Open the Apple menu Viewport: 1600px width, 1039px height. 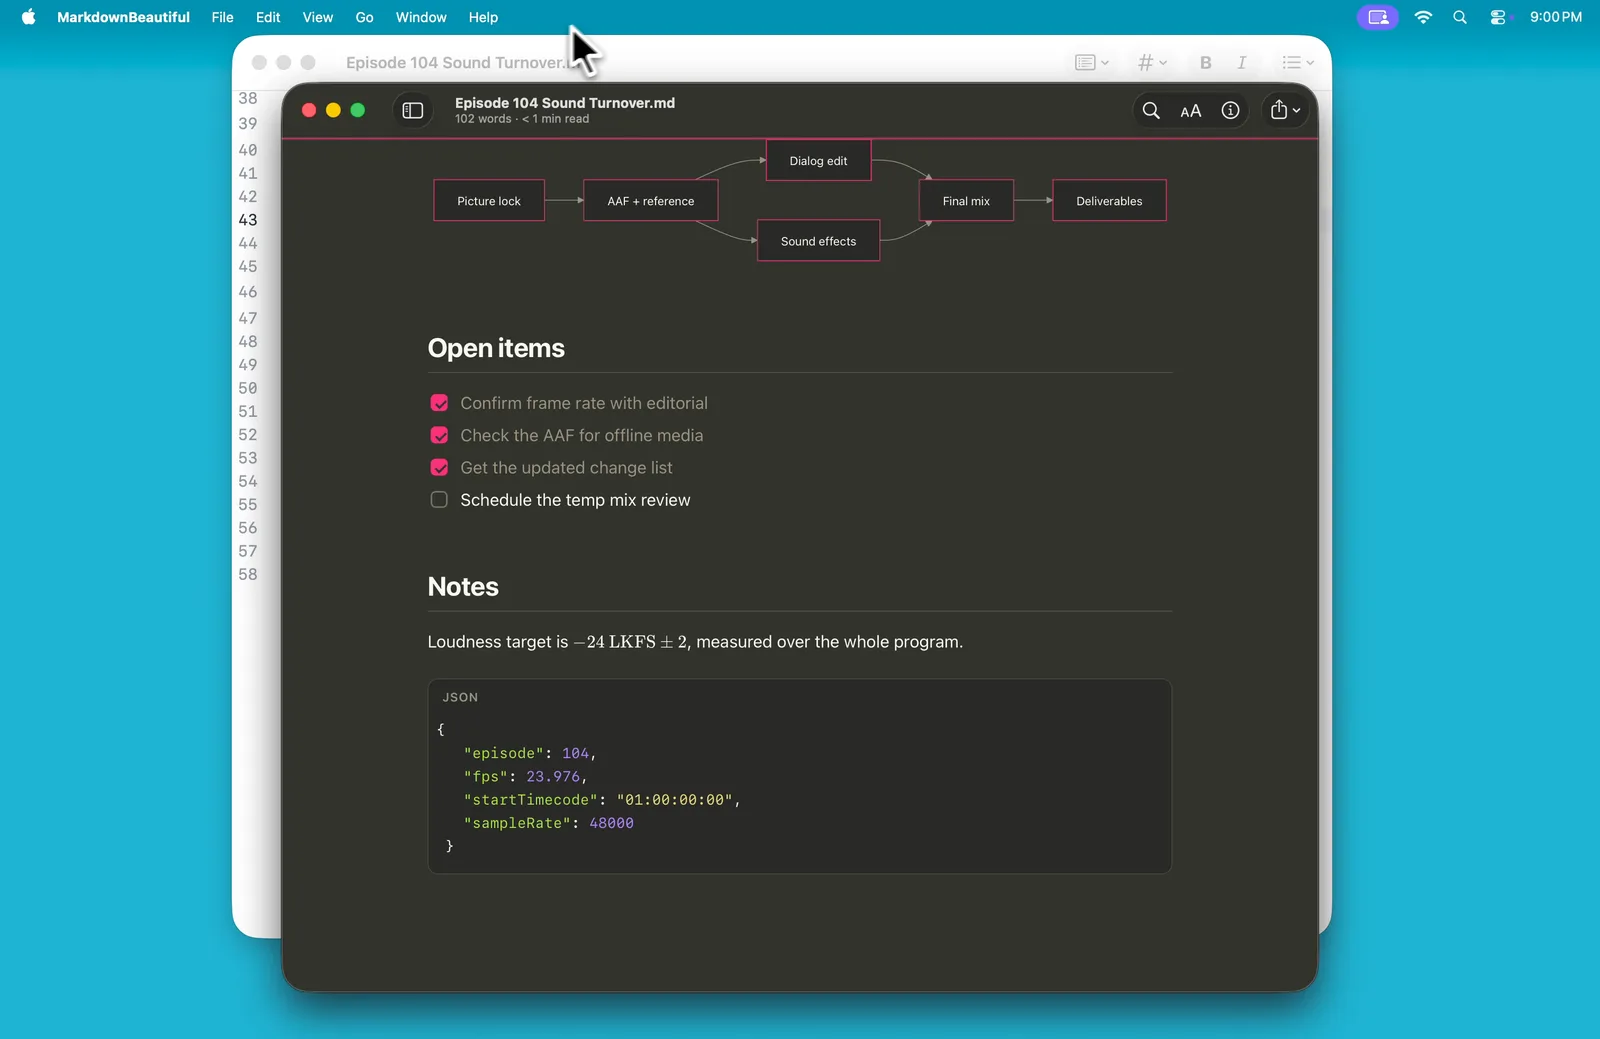pyautogui.click(x=29, y=17)
